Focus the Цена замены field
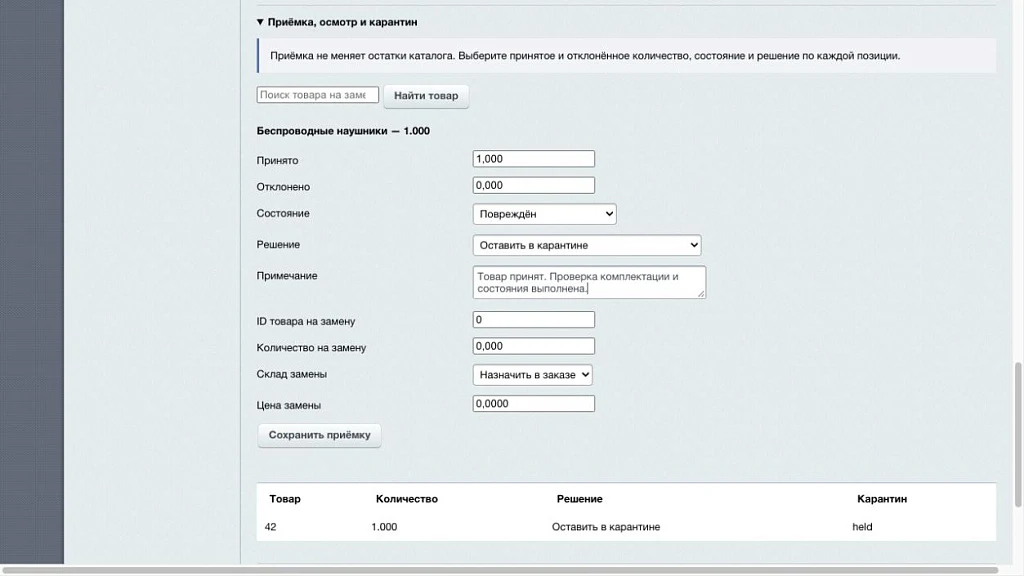Viewport: 1024px width, 576px height. [x=534, y=404]
